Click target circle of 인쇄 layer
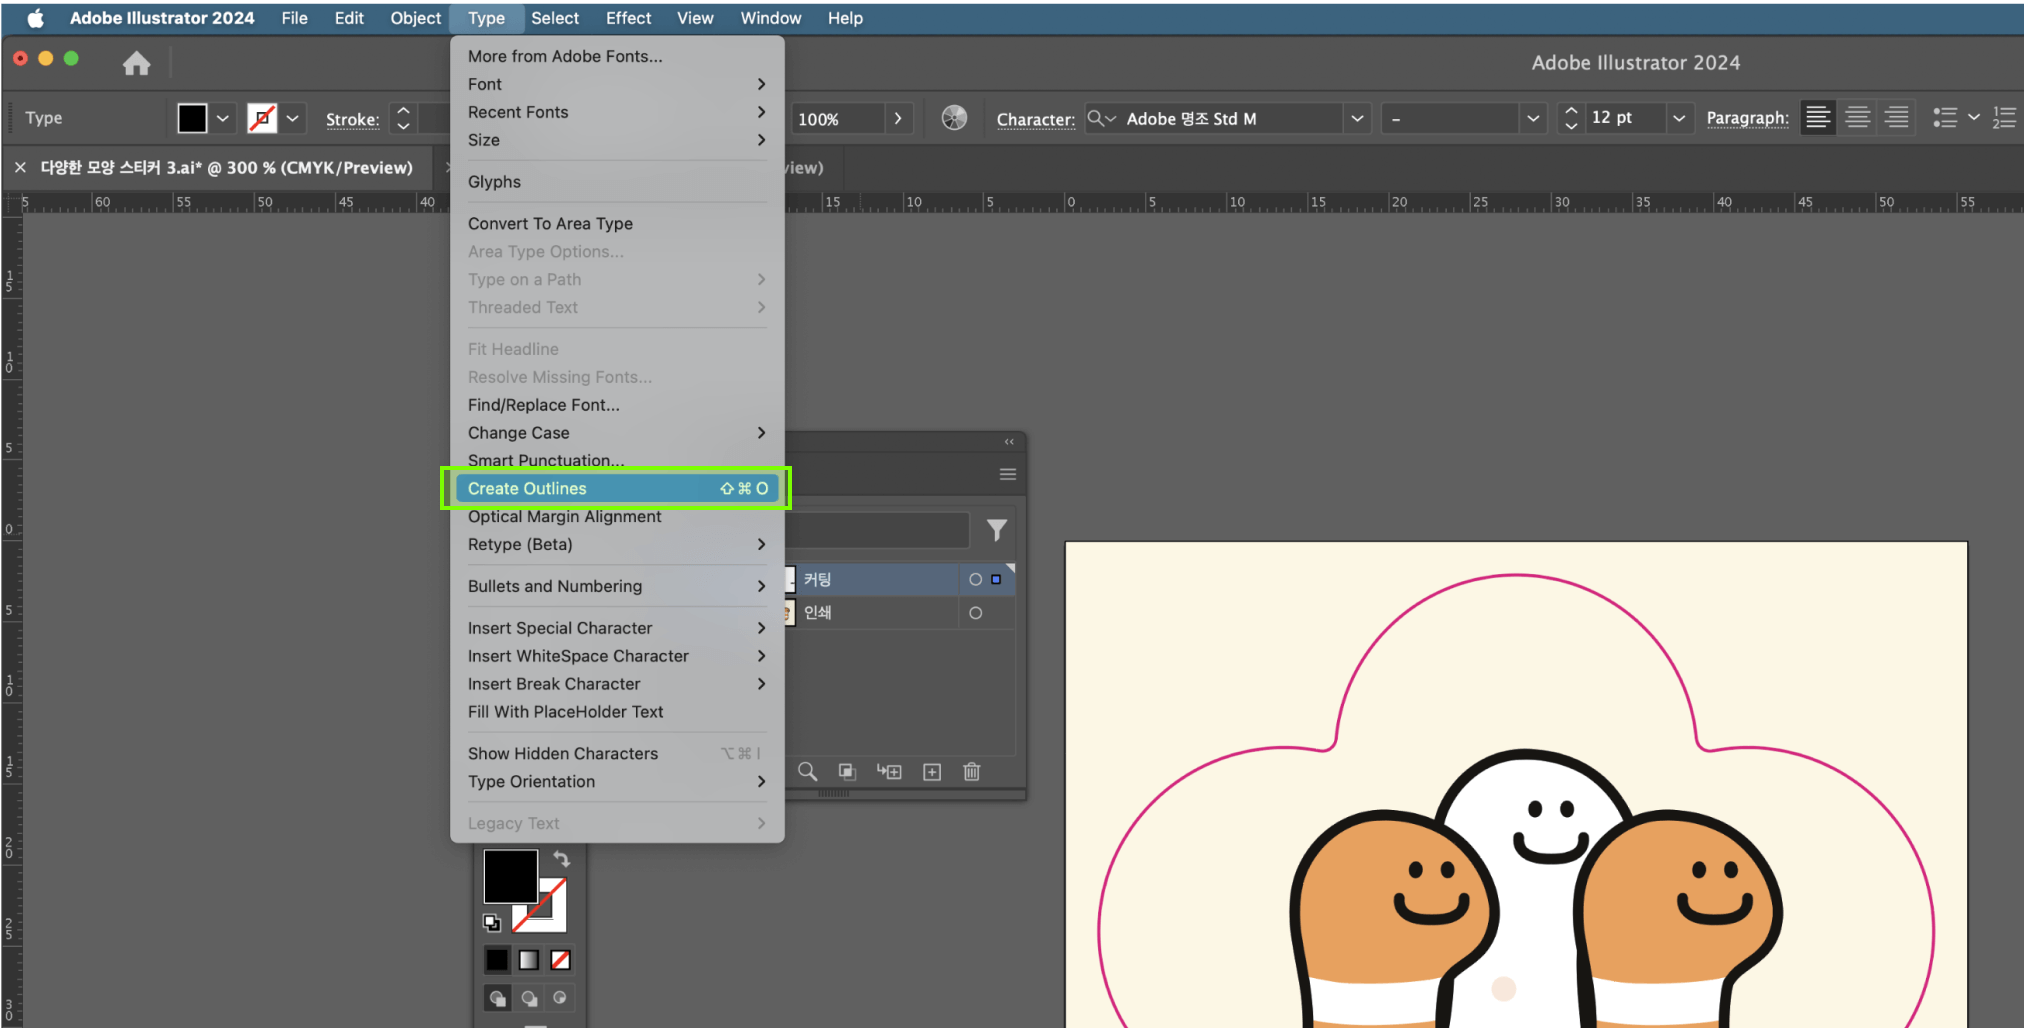Image resolution: width=2024 pixels, height=1028 pixels. point(975,613)
